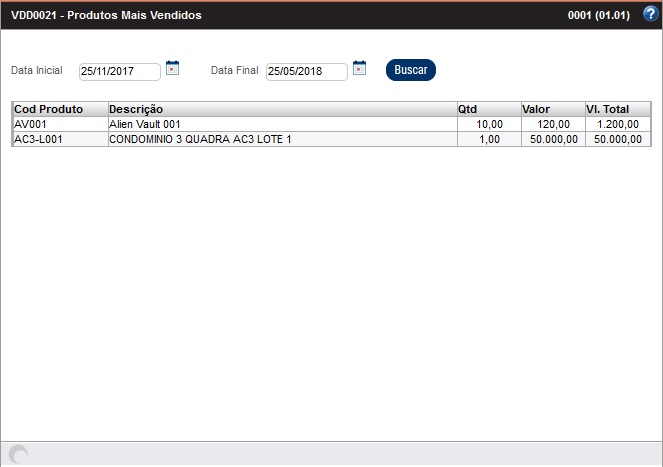
Task: Click the loading spinner in status bar
Action: pyautogui.click(x=18, y=454)
